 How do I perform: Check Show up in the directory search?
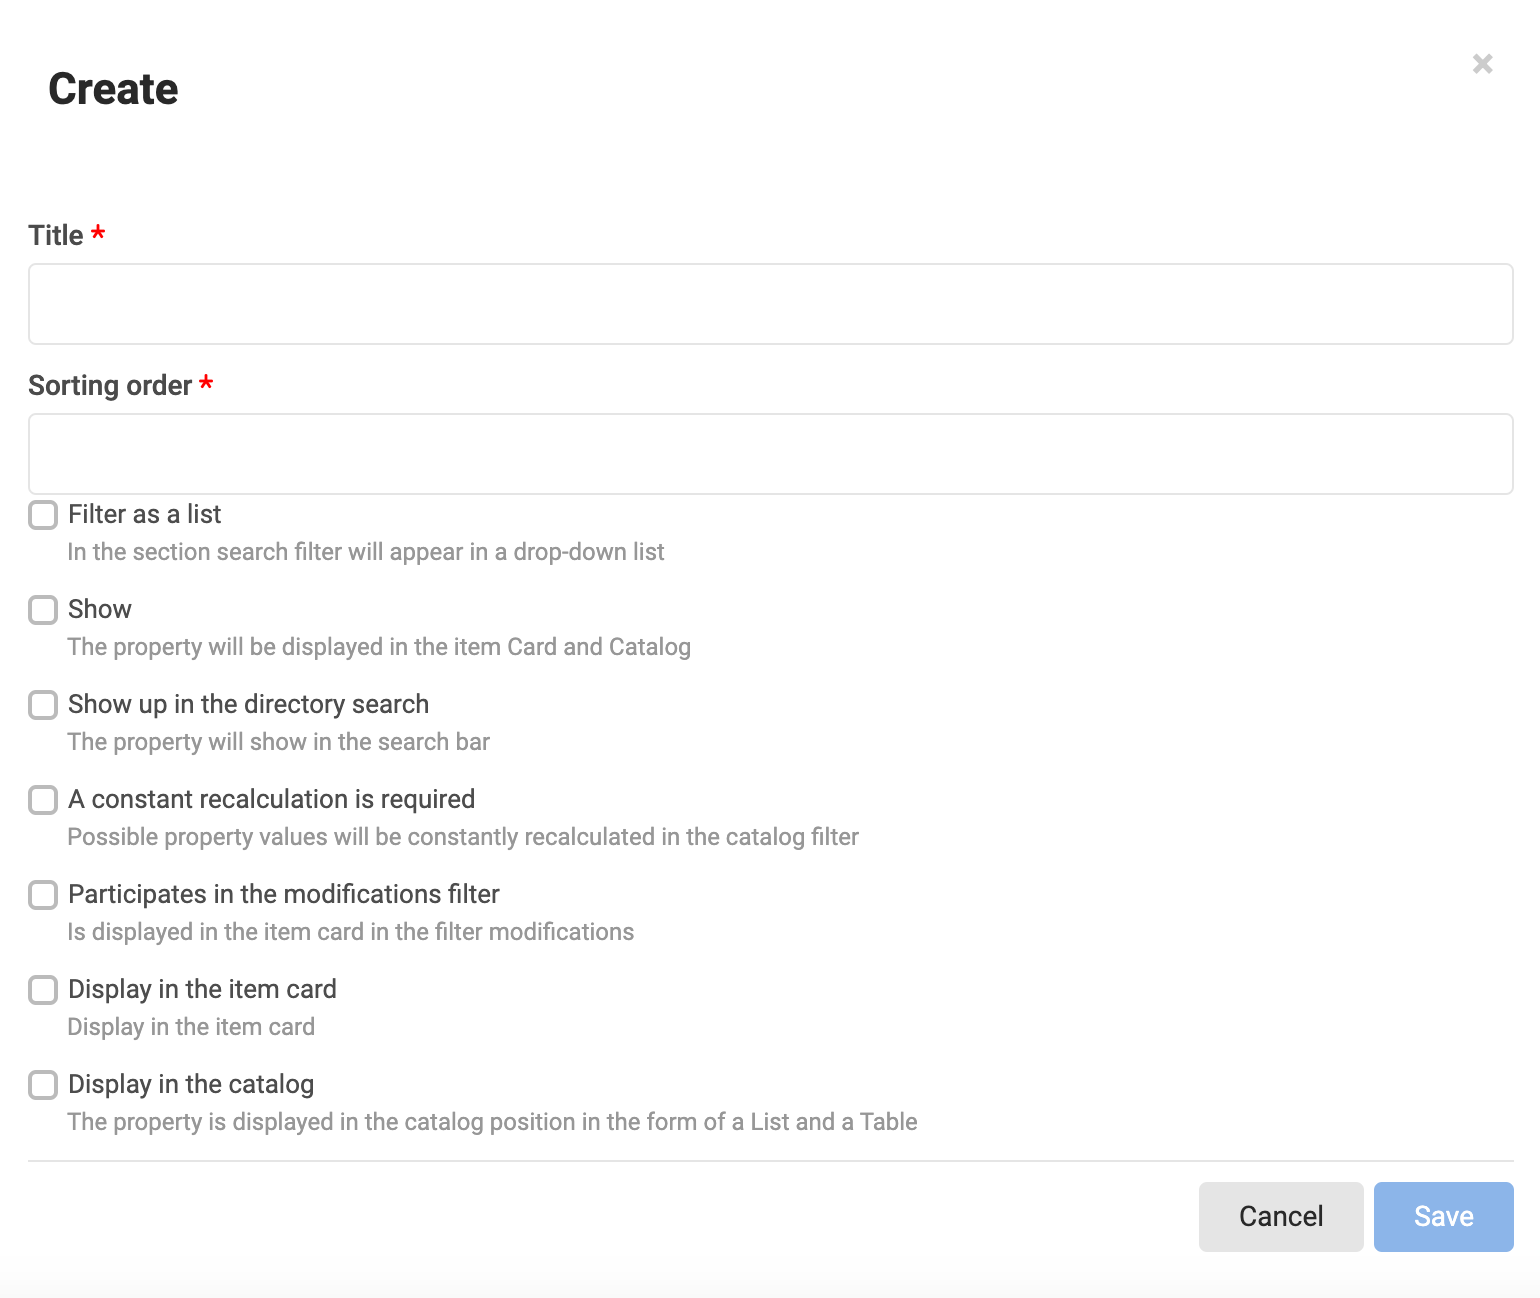[x=43, y=705]
